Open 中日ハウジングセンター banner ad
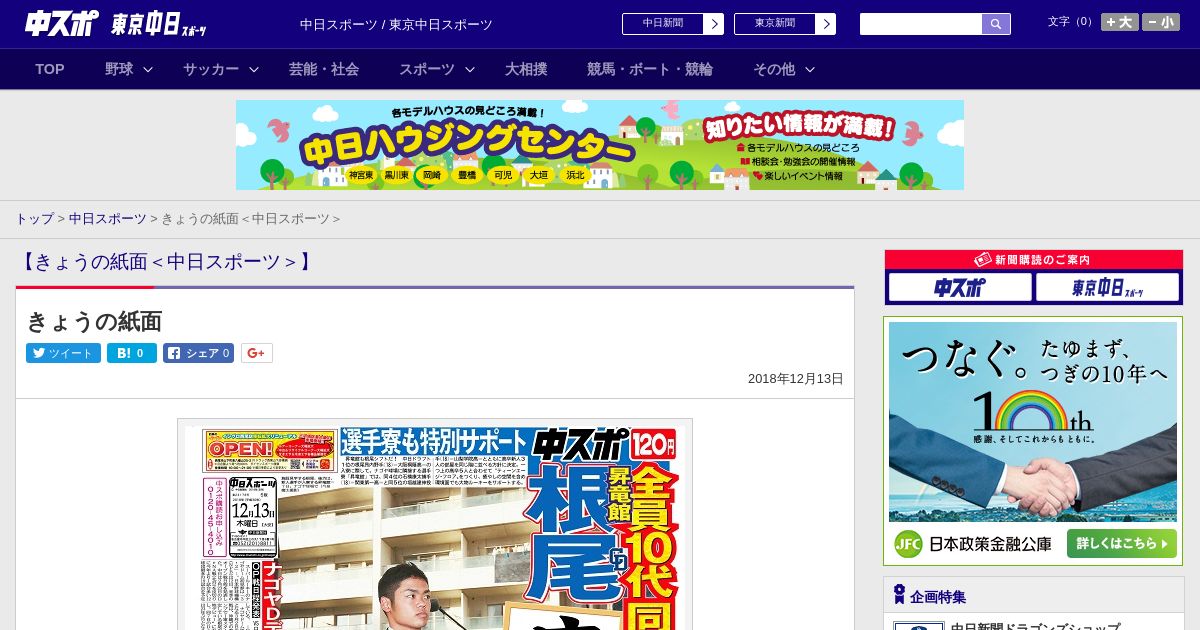 point(600,145)
